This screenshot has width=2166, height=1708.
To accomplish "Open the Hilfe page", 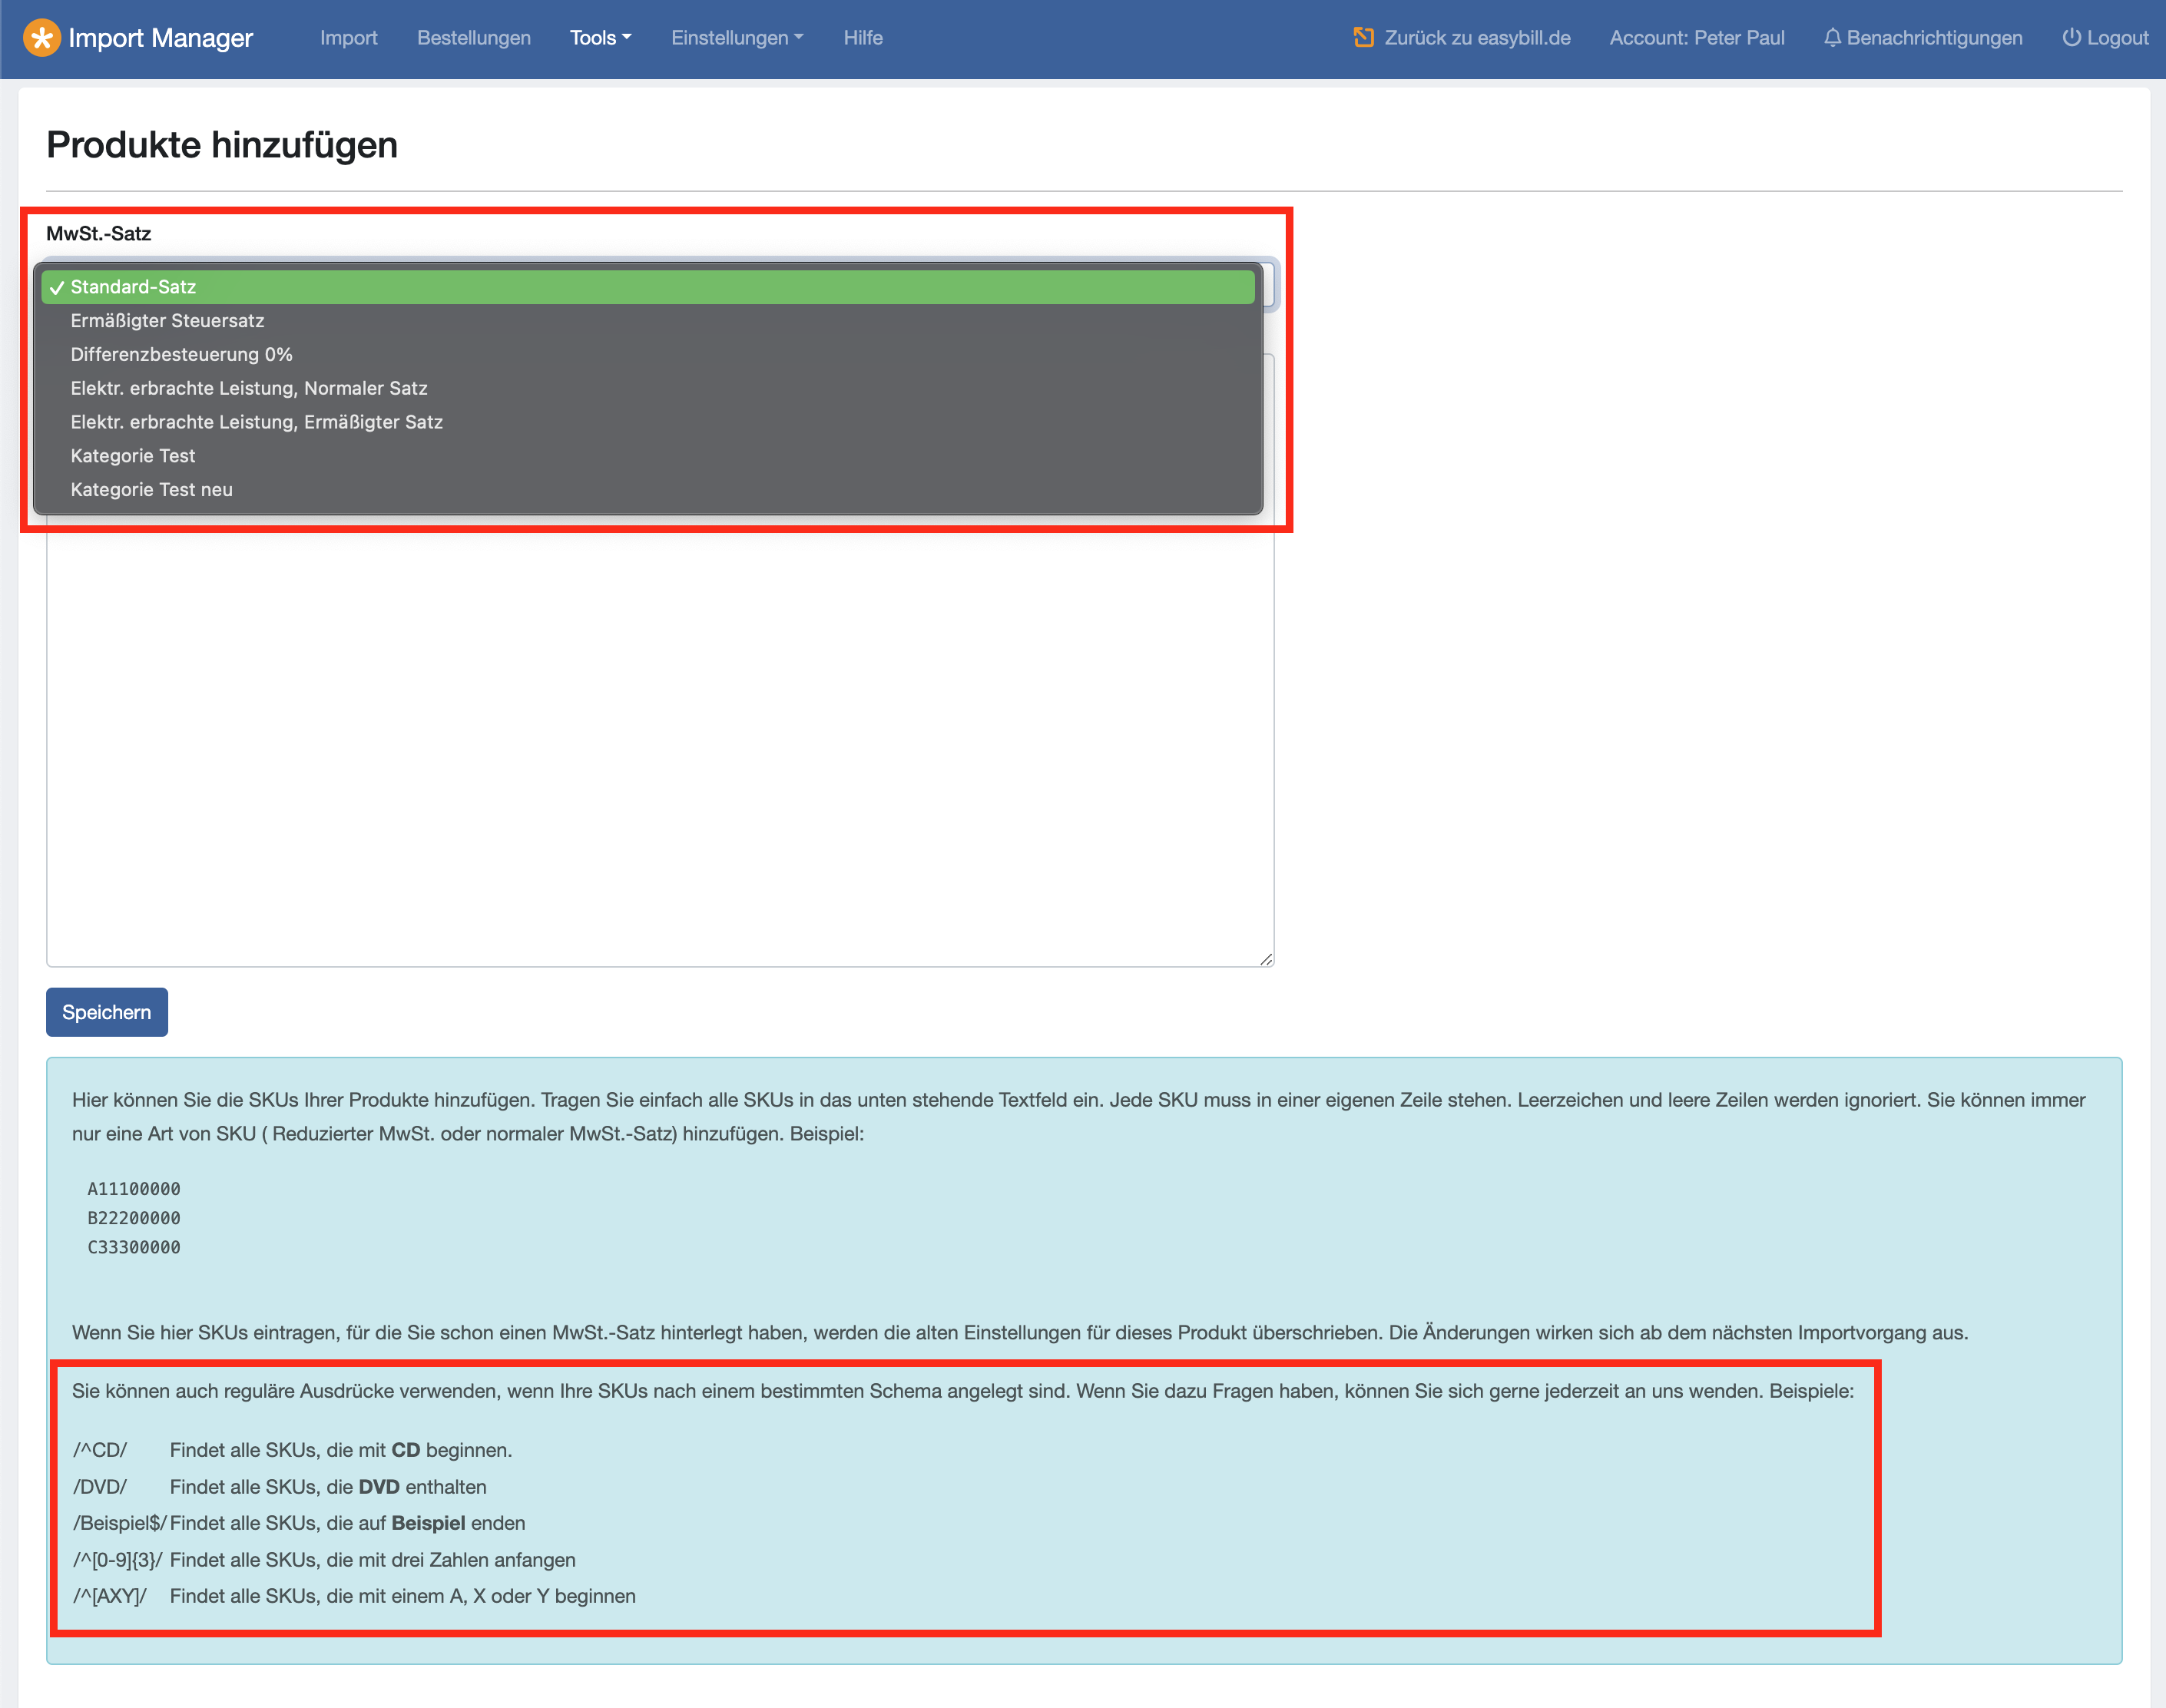I will pyautogui.click(x=863, y=38).
